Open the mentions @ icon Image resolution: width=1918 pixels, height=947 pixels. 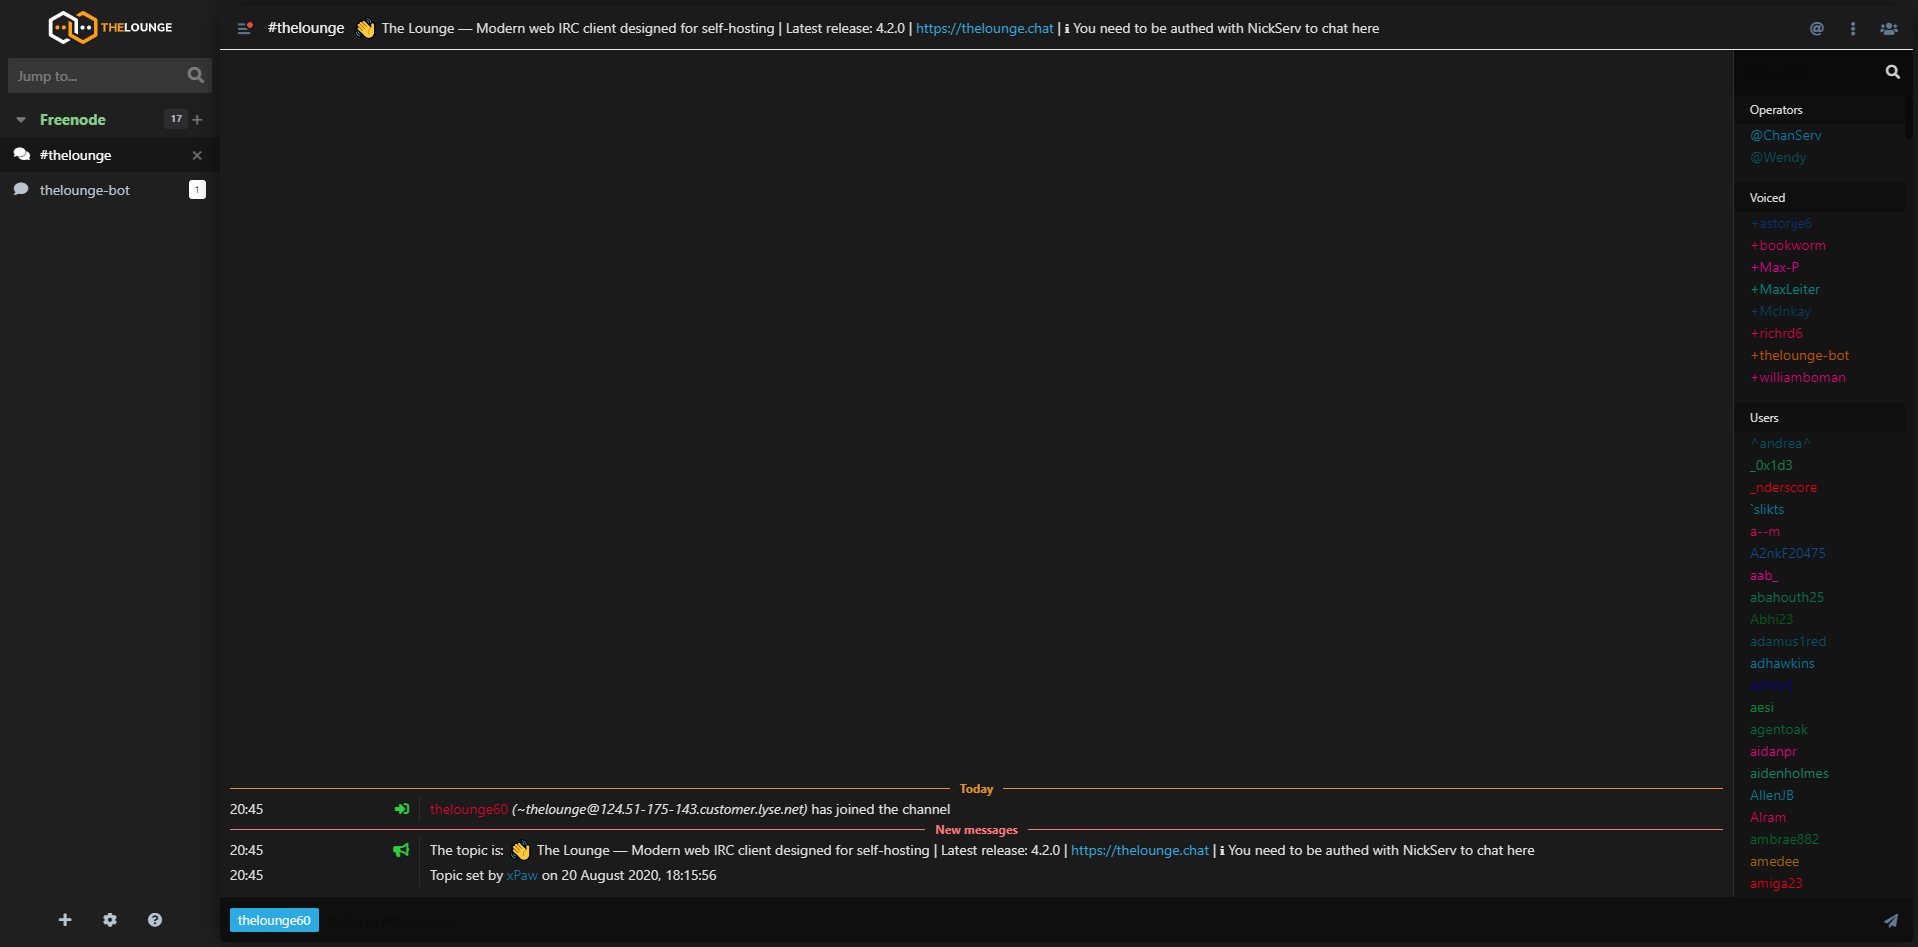[x=1816, y=28]
